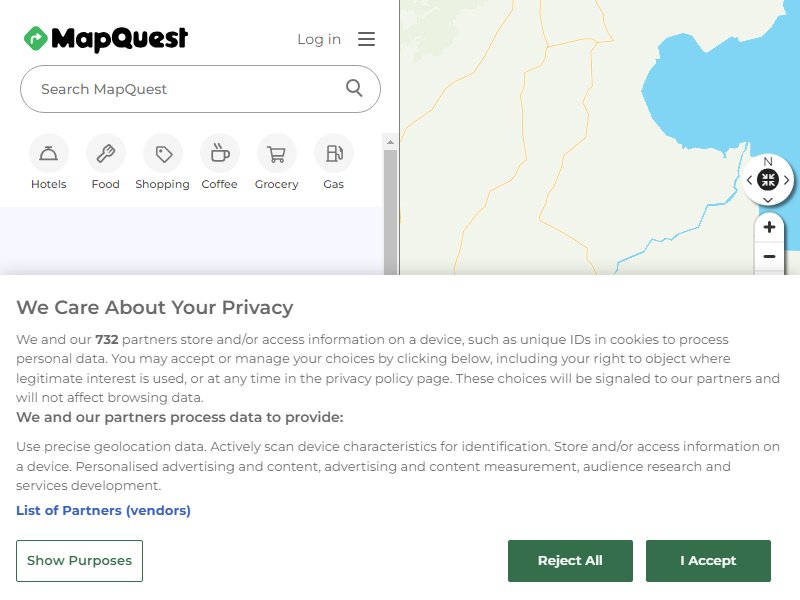Select the Coffee cup icon

click(220, 153)
